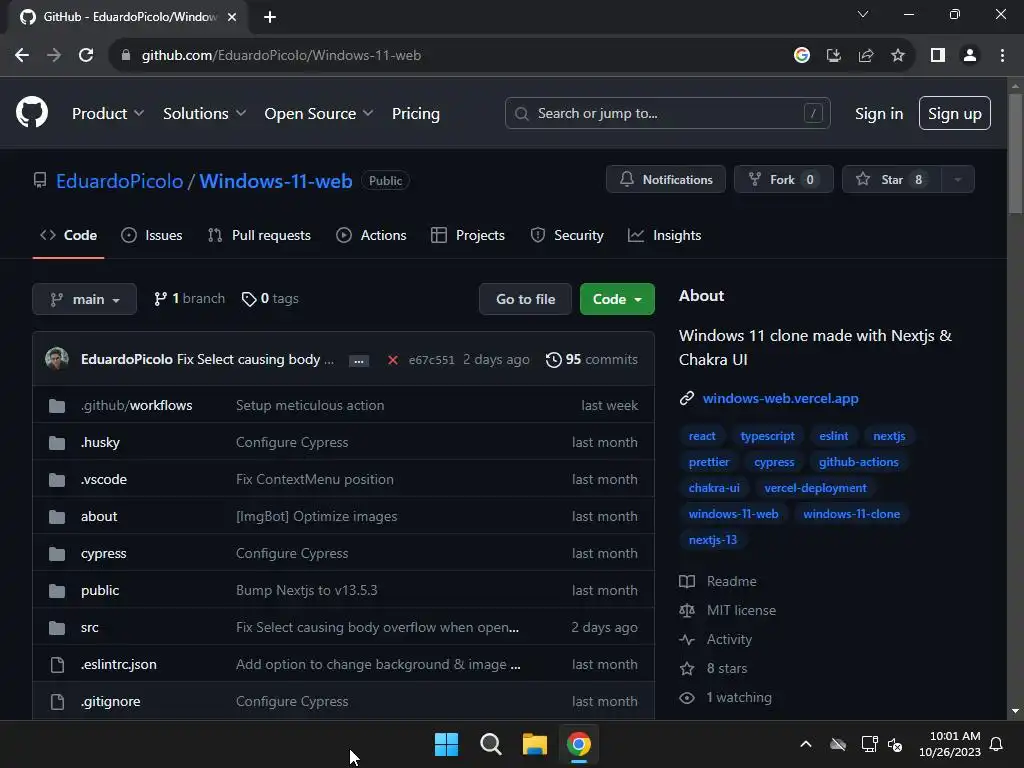Switch to the Issues tab
The image size is (1024, 768).
[152, 235]
